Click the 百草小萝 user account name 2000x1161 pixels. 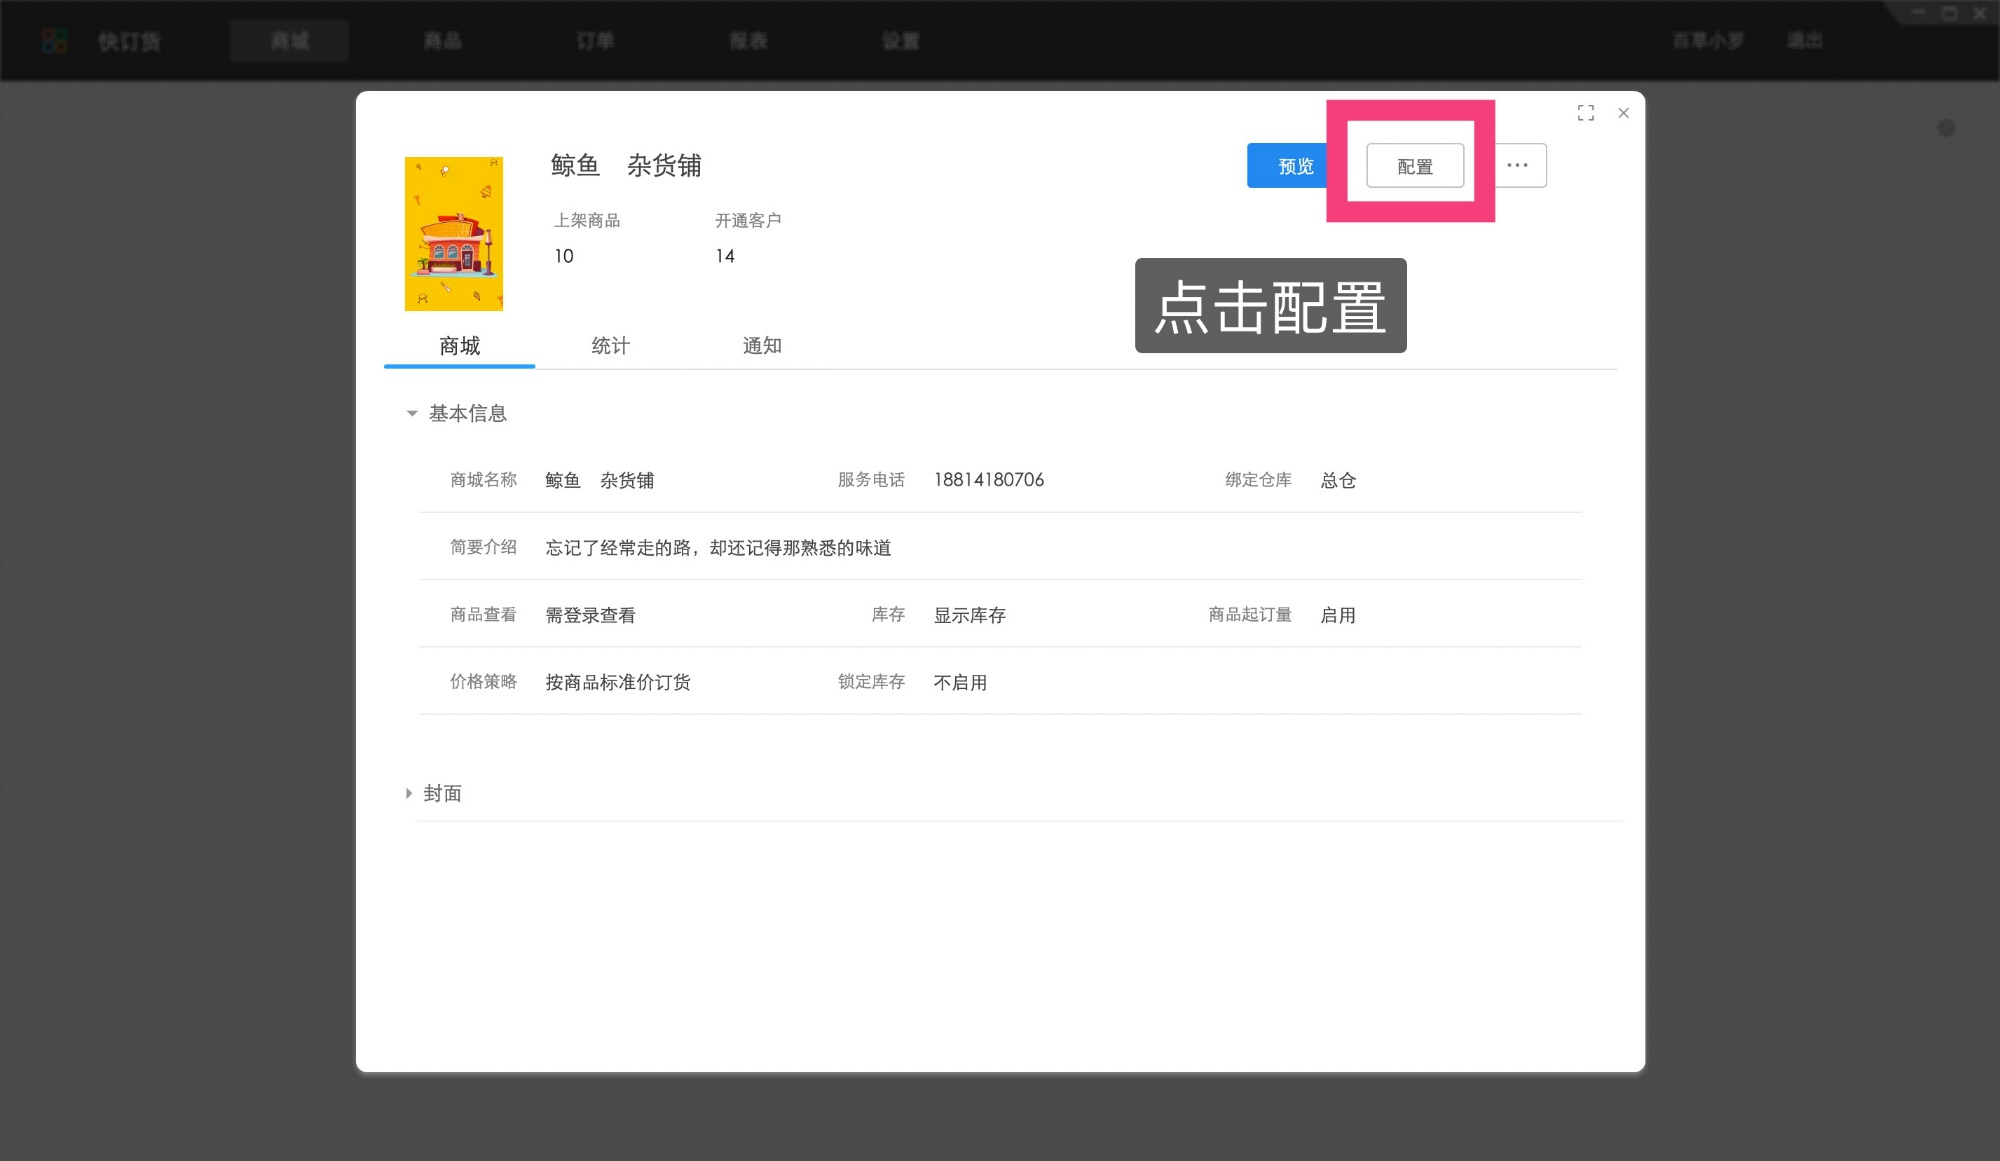(1709, 40)
